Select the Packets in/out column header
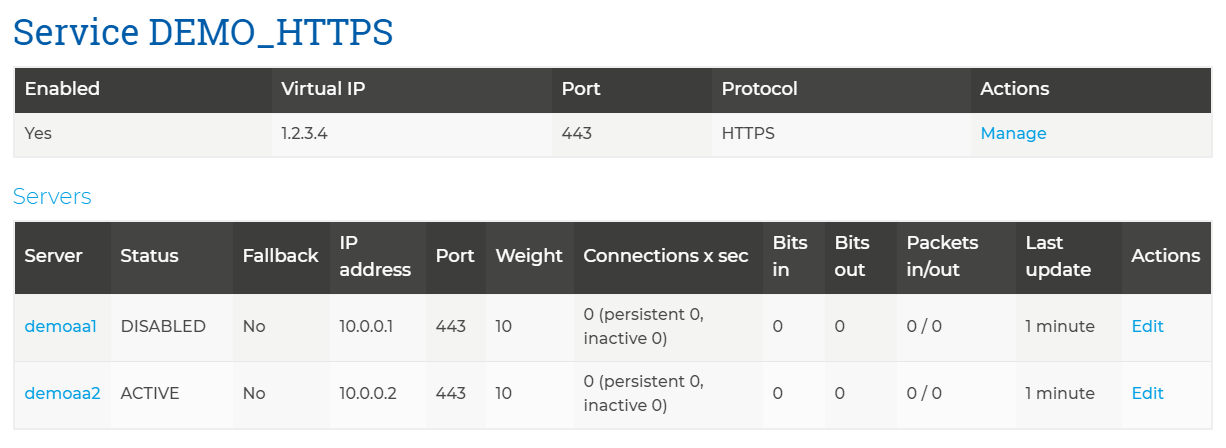1226x448 pixels. tap(942, 256)
